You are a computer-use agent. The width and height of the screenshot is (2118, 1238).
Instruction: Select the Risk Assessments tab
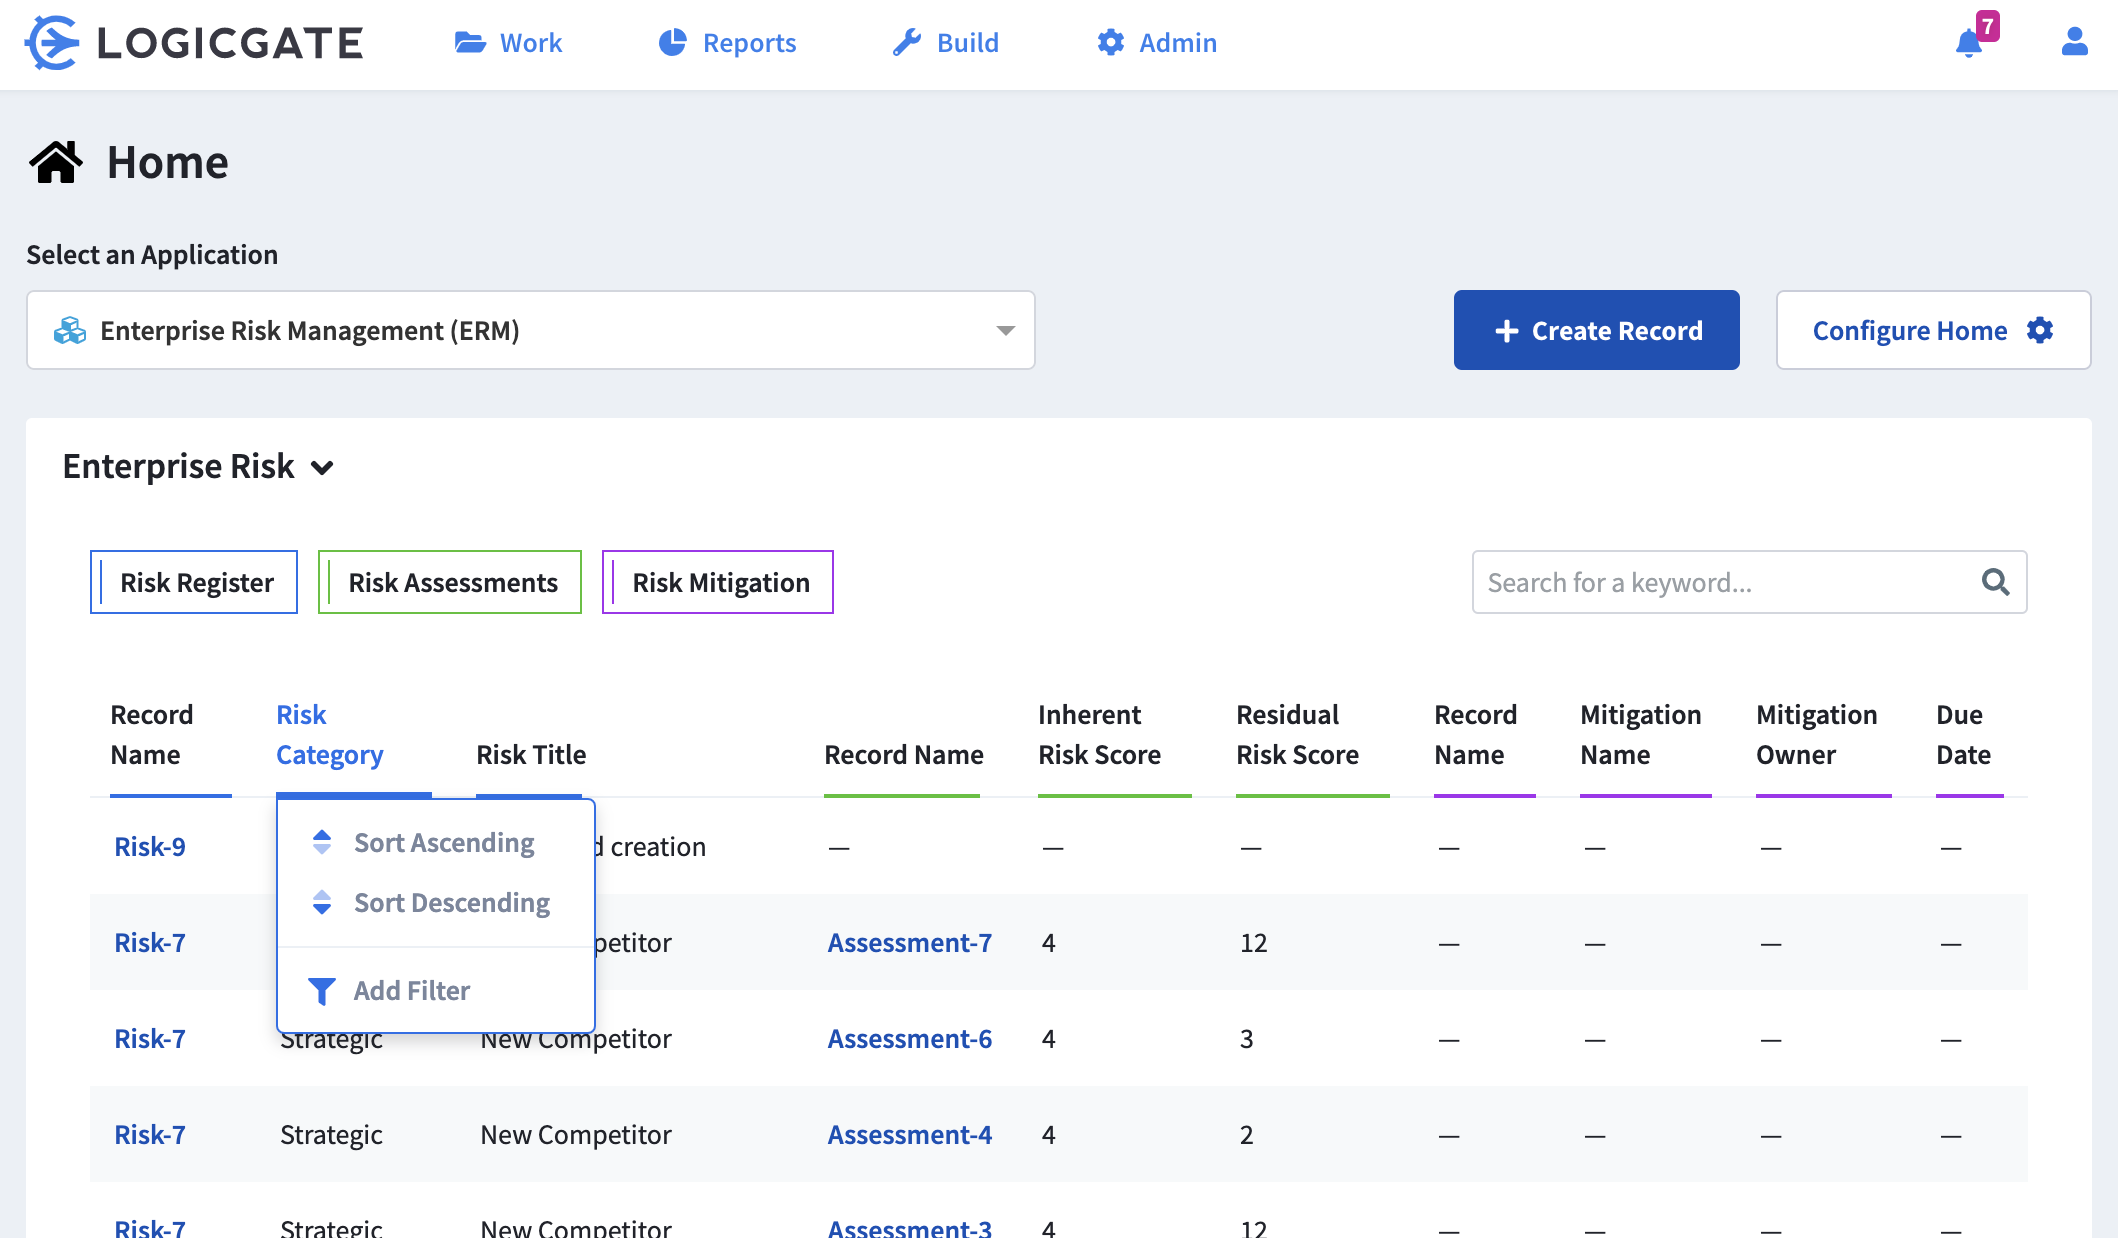click(x=451, y=582)
